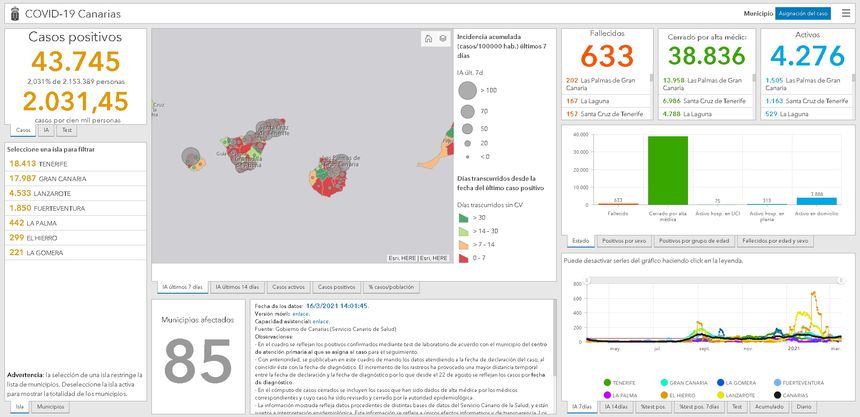
Task: Open the map layers list icon
Action: [x=442, y=39]
